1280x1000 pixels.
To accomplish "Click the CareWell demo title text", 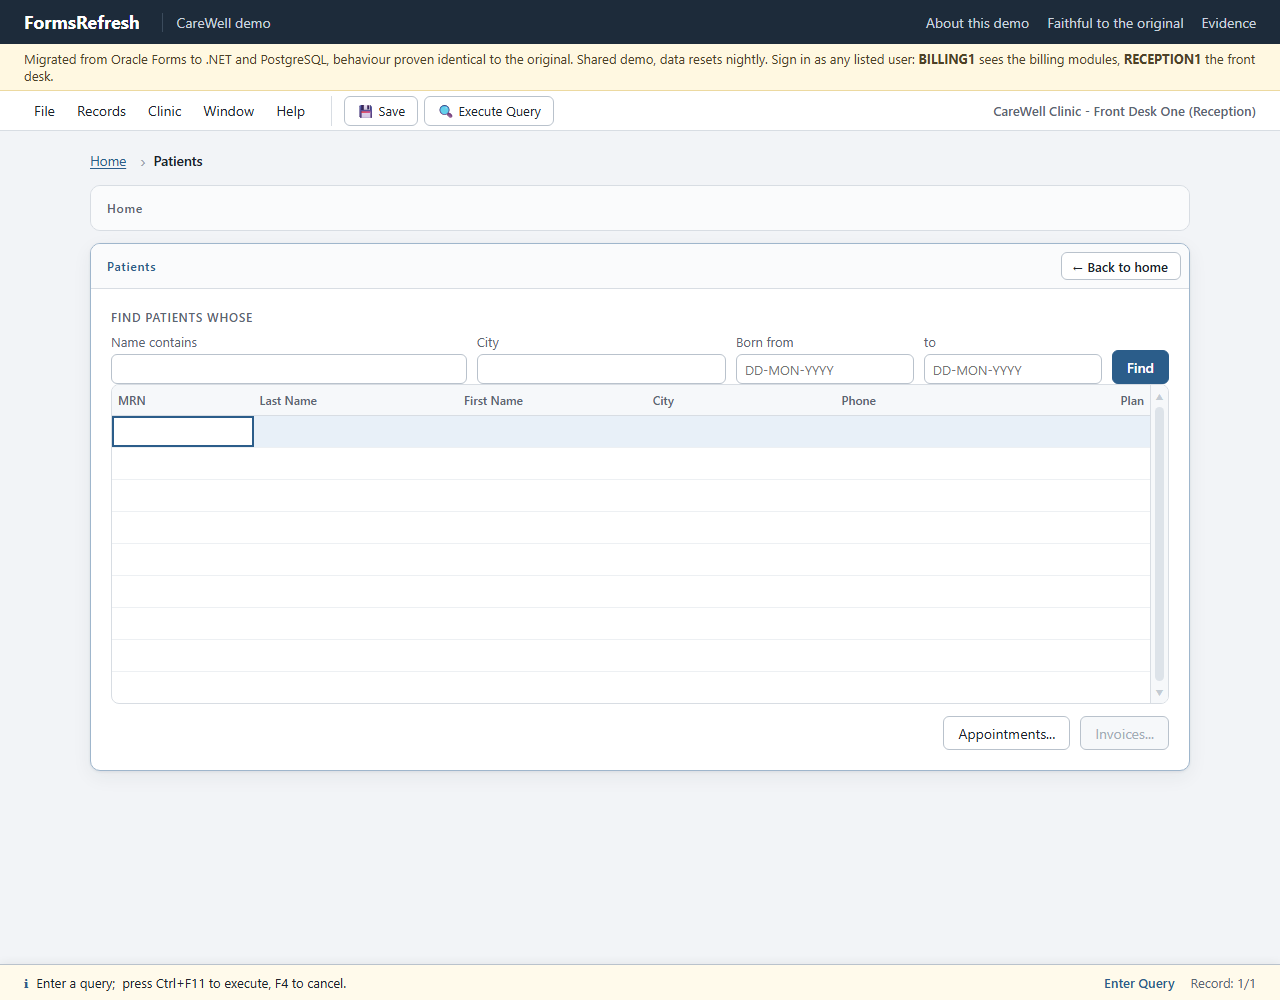I will pos(223,23).
